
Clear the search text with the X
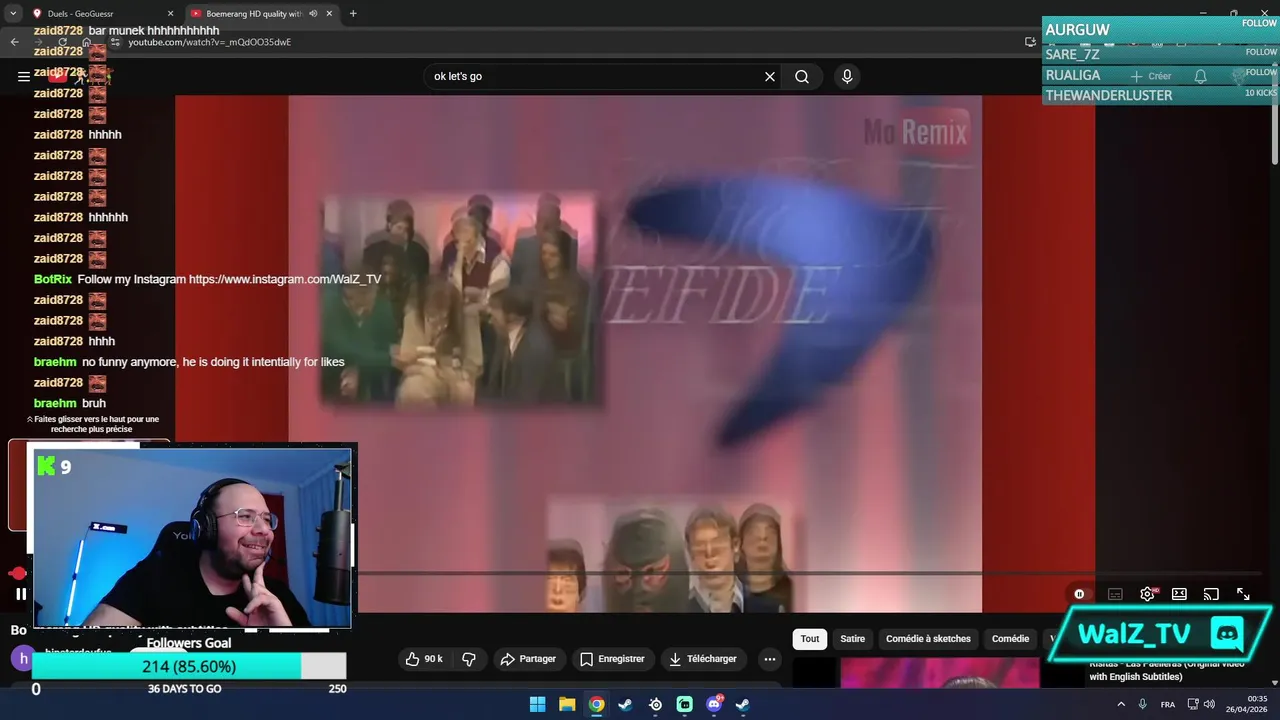(x=770, y=77)
